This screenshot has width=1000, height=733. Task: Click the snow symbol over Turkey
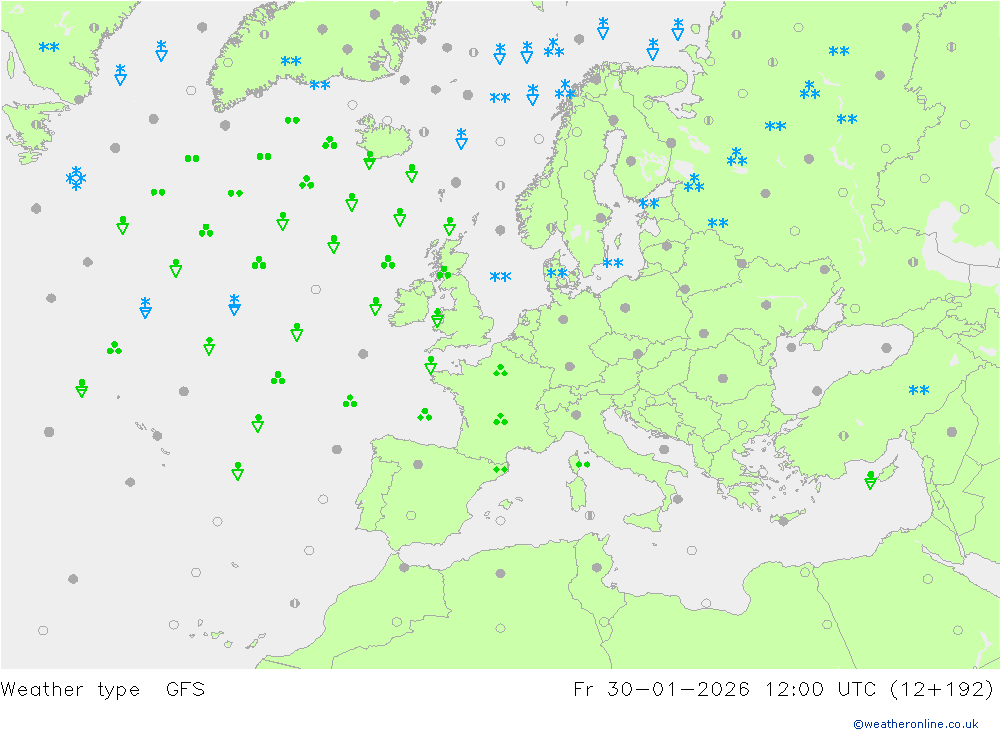(x=919, y=390)
